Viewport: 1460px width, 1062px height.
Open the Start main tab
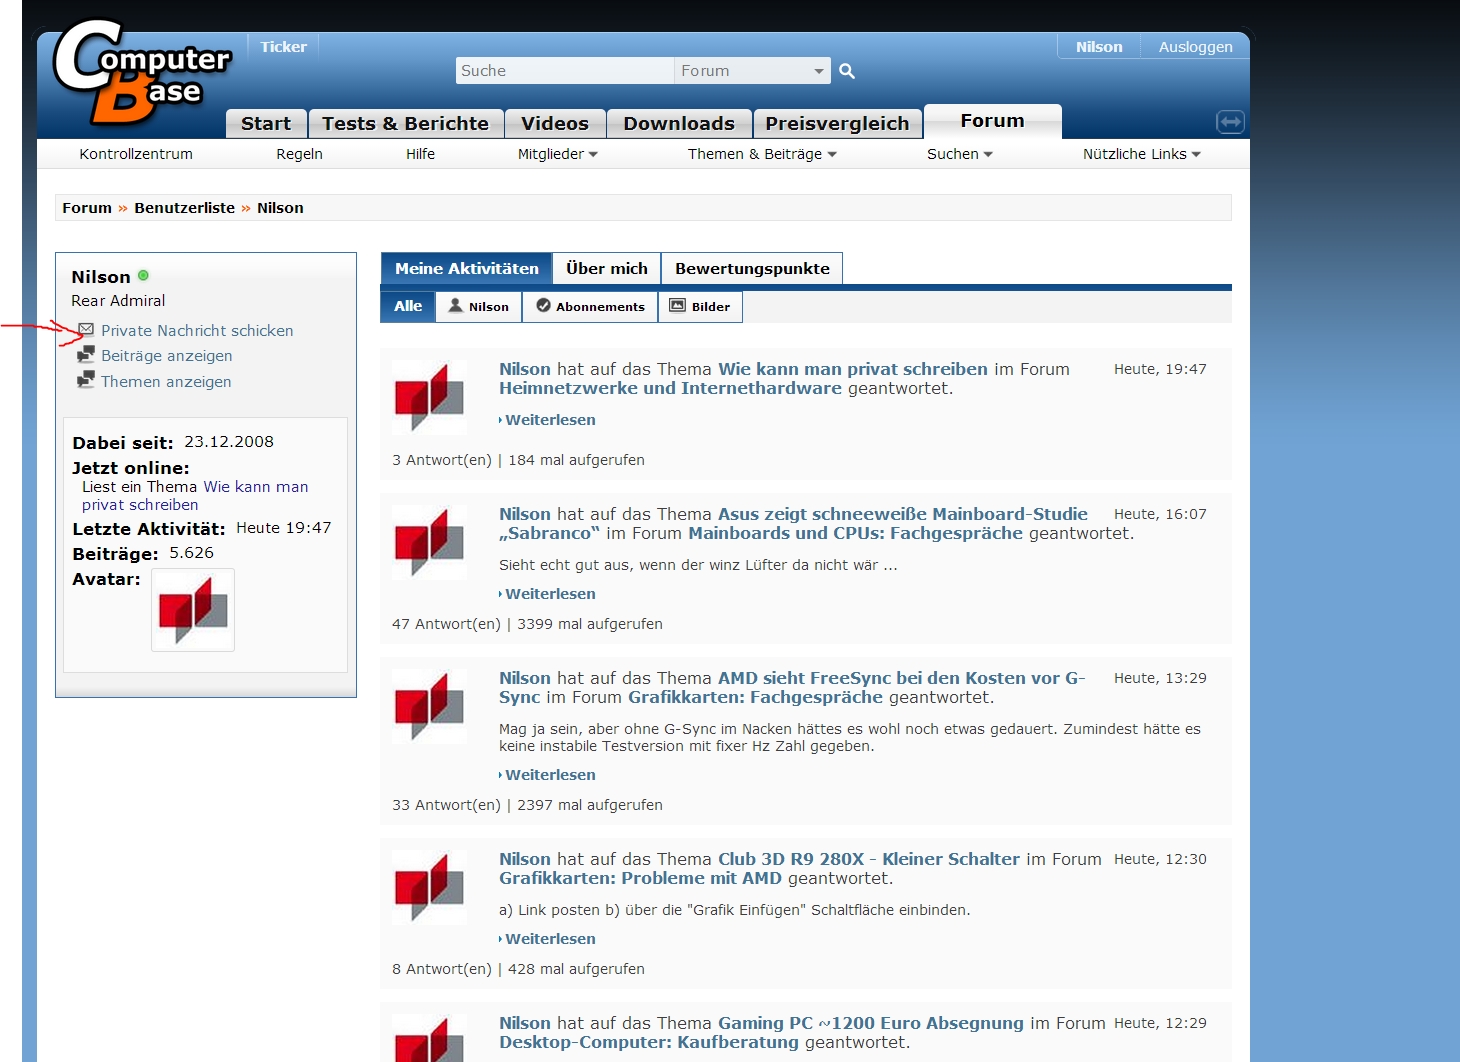point(266,123)
